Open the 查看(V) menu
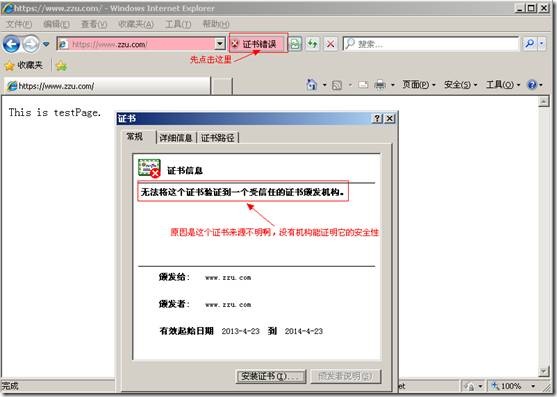Image resolution: width=557 pixels, height=397 pixels. point(94,24)
